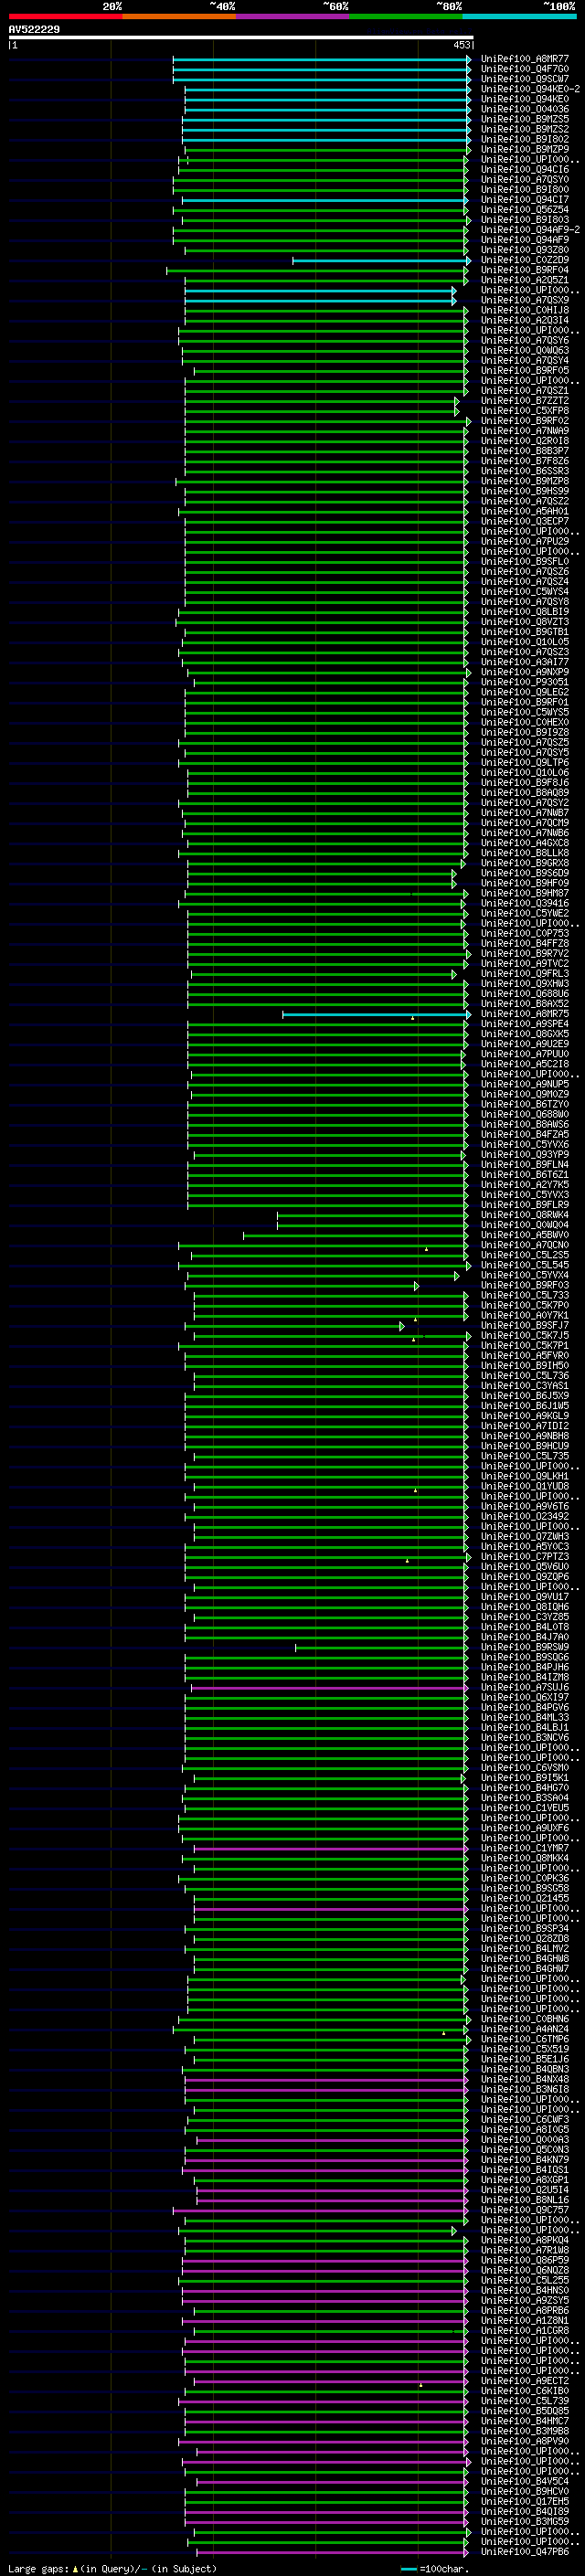The height and width of the screenshot is (2576, 585).
Task: Click hit label UniRef100_C0HIJ8
Action: [525, 310]
